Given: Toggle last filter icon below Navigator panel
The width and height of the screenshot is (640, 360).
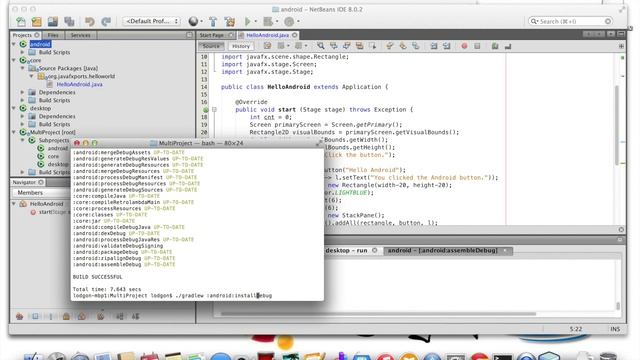Looking at the screenshot, I should [x=136, y=316].
